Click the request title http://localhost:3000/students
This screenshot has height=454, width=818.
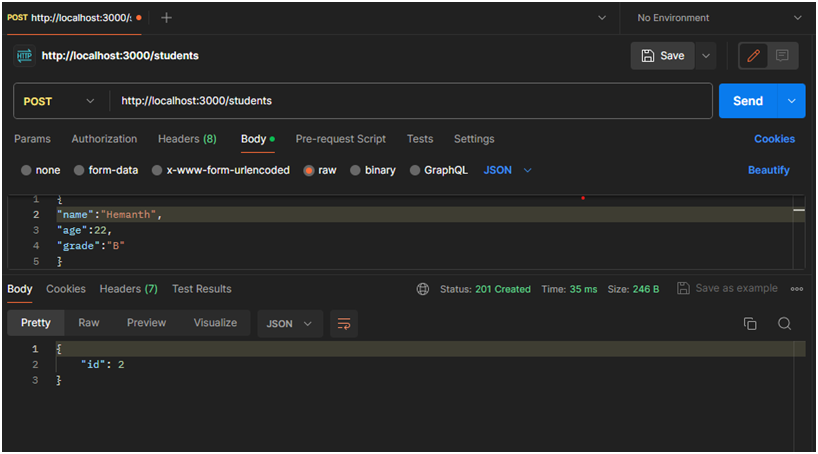[120, 56]
